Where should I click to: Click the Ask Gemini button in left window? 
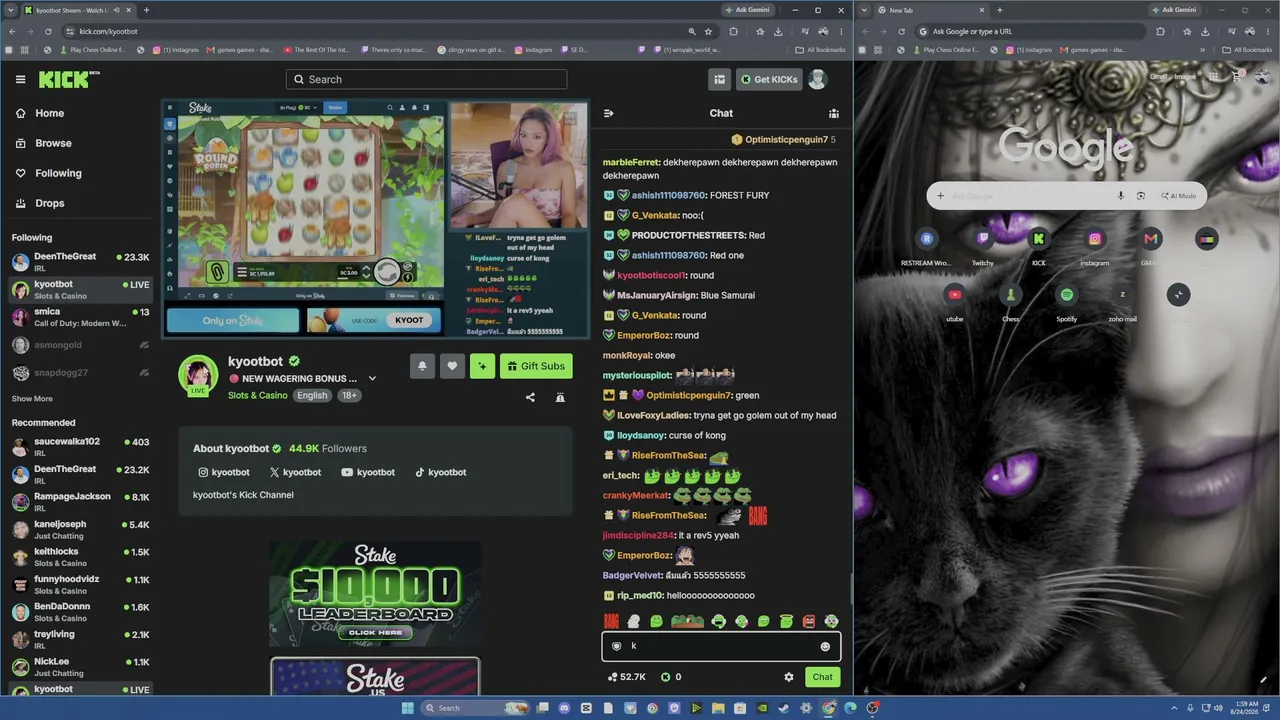tap(749, 10)
